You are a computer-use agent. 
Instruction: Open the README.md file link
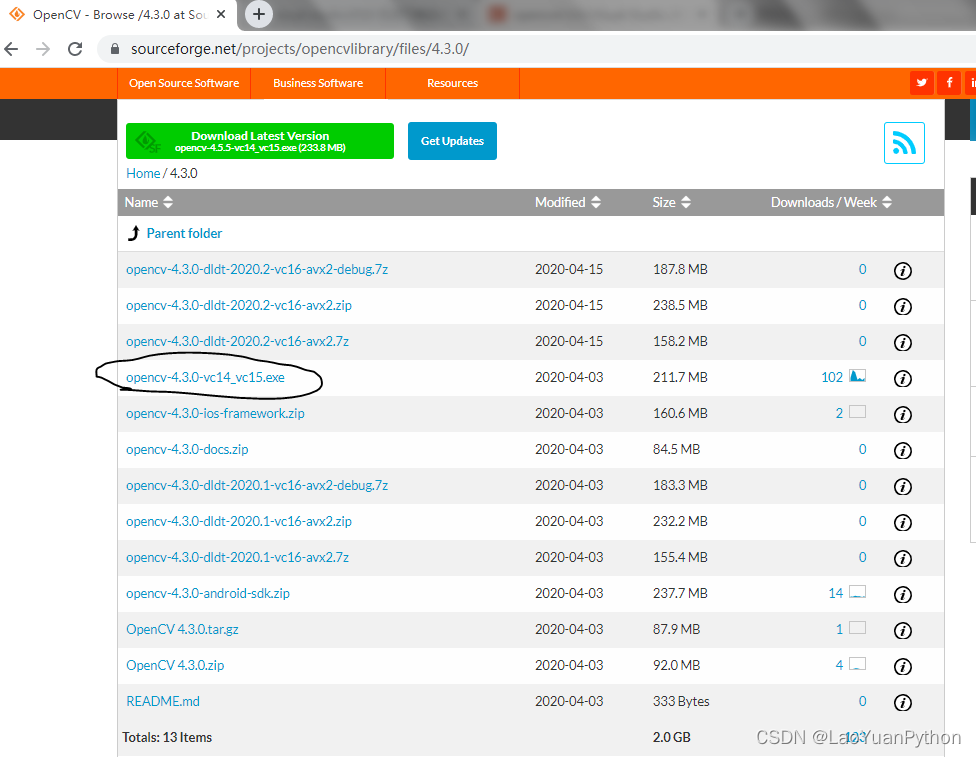163,702
